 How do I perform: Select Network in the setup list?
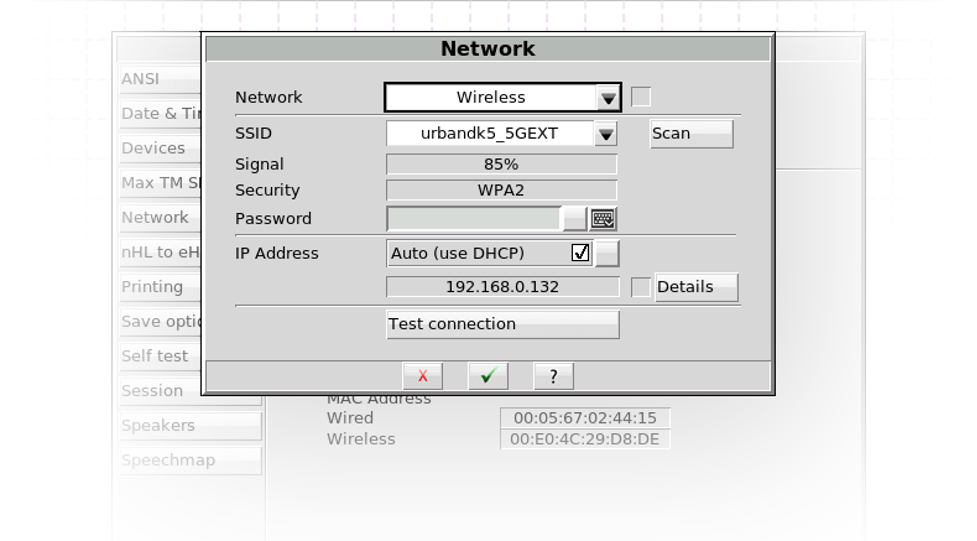coord(160,218)
